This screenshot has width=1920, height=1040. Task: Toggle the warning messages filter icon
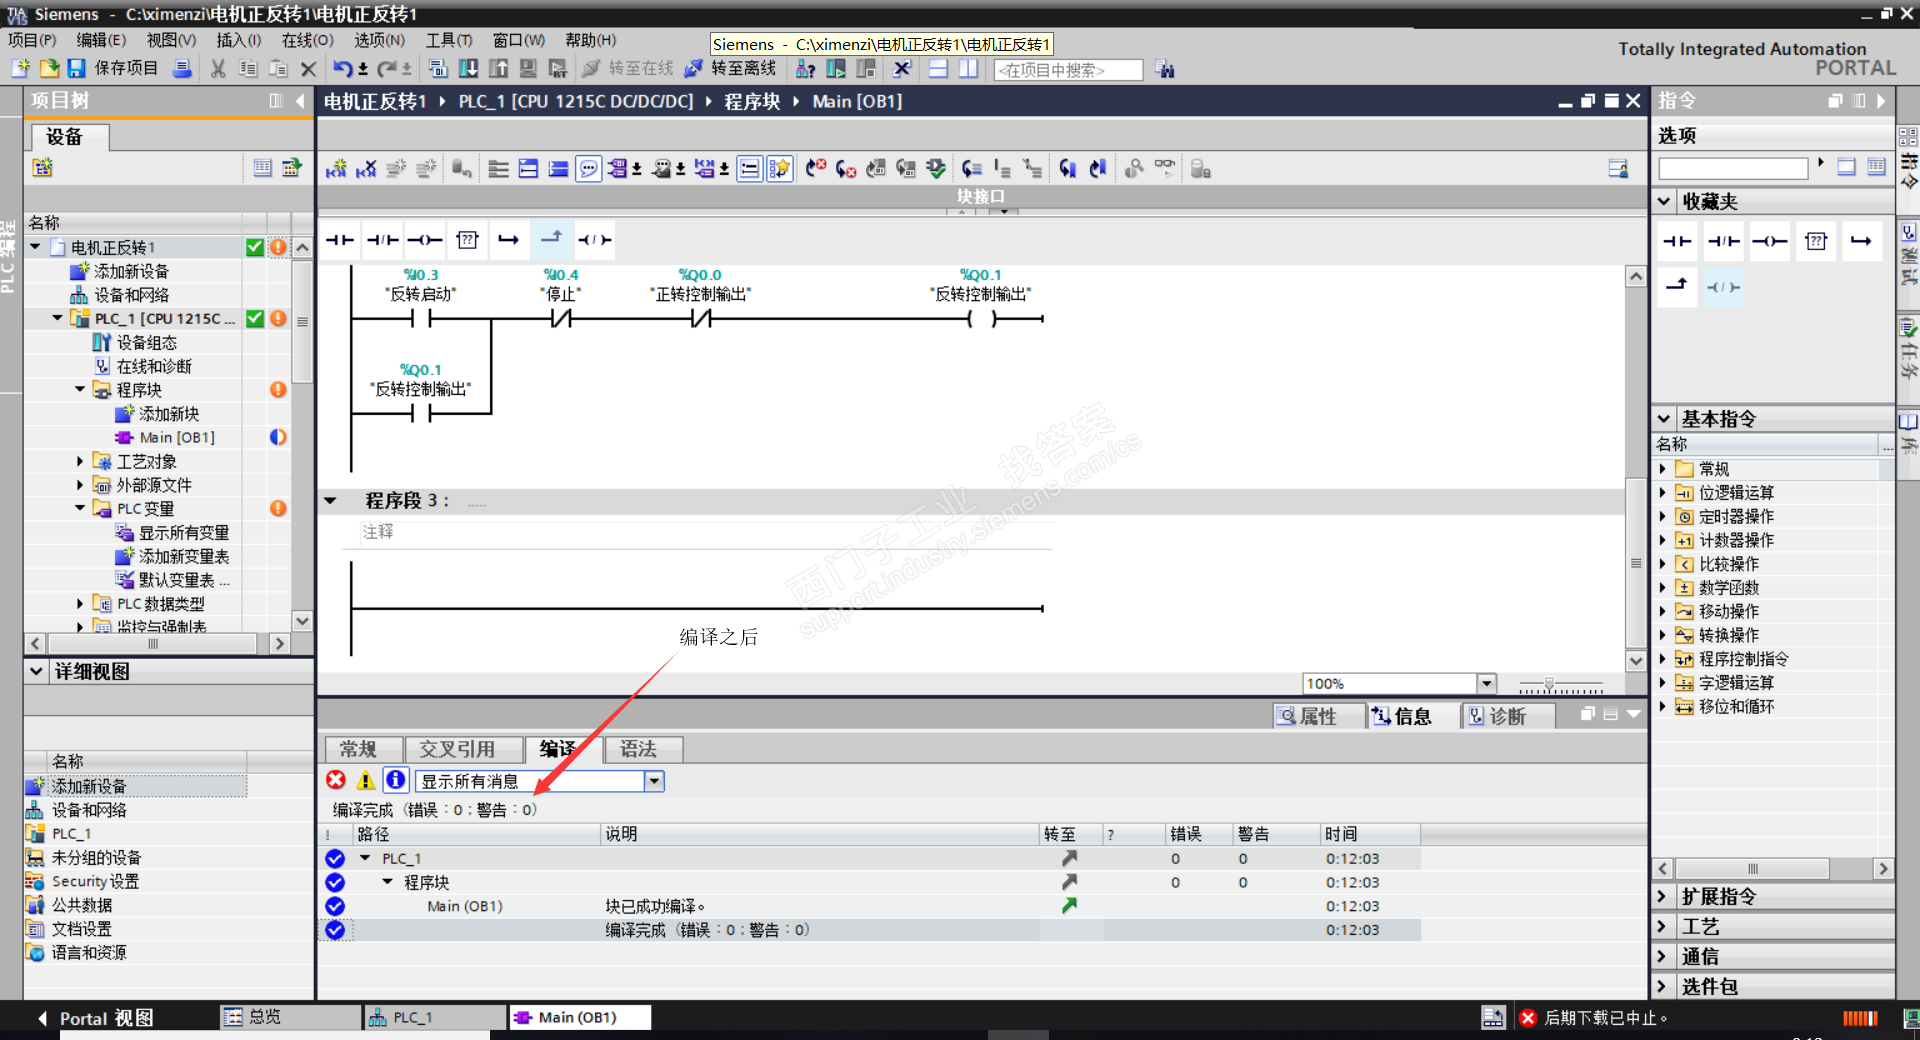pyautogui.click(x=366, y=780)
